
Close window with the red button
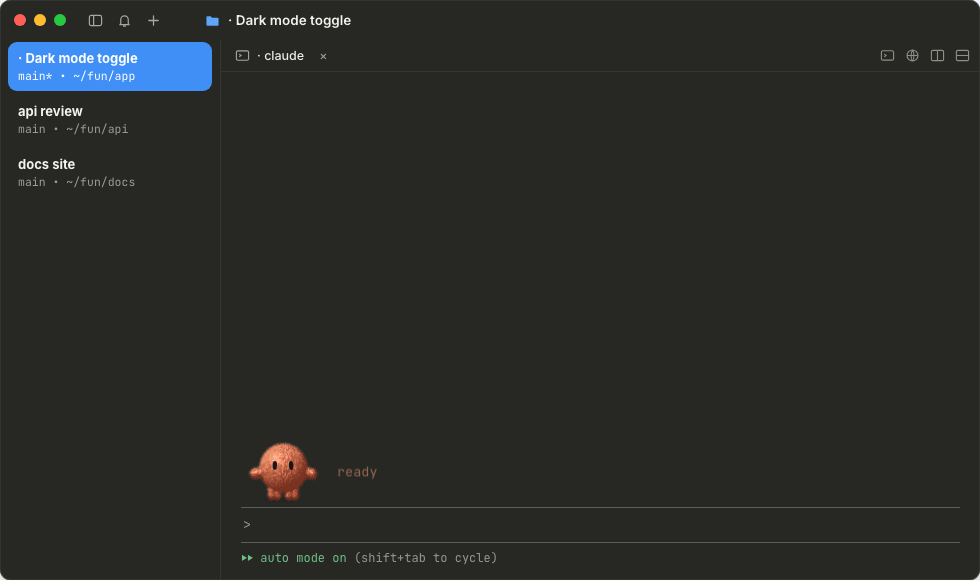click(20, 20)
